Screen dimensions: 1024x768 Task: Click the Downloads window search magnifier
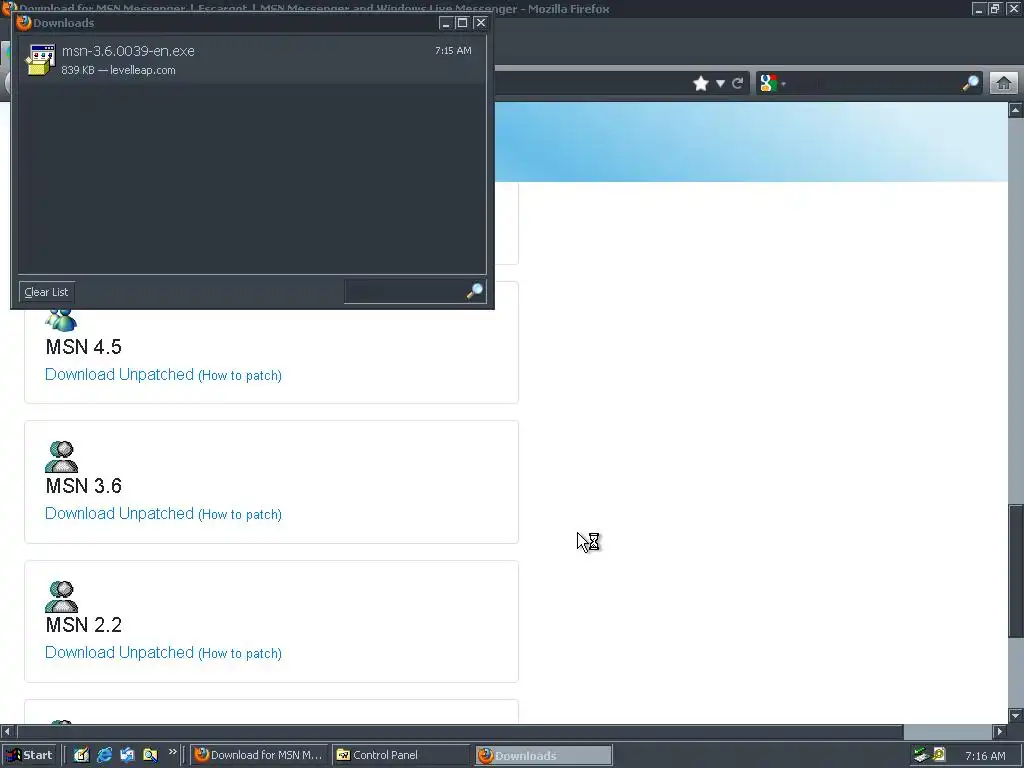(x=475, y=291)
